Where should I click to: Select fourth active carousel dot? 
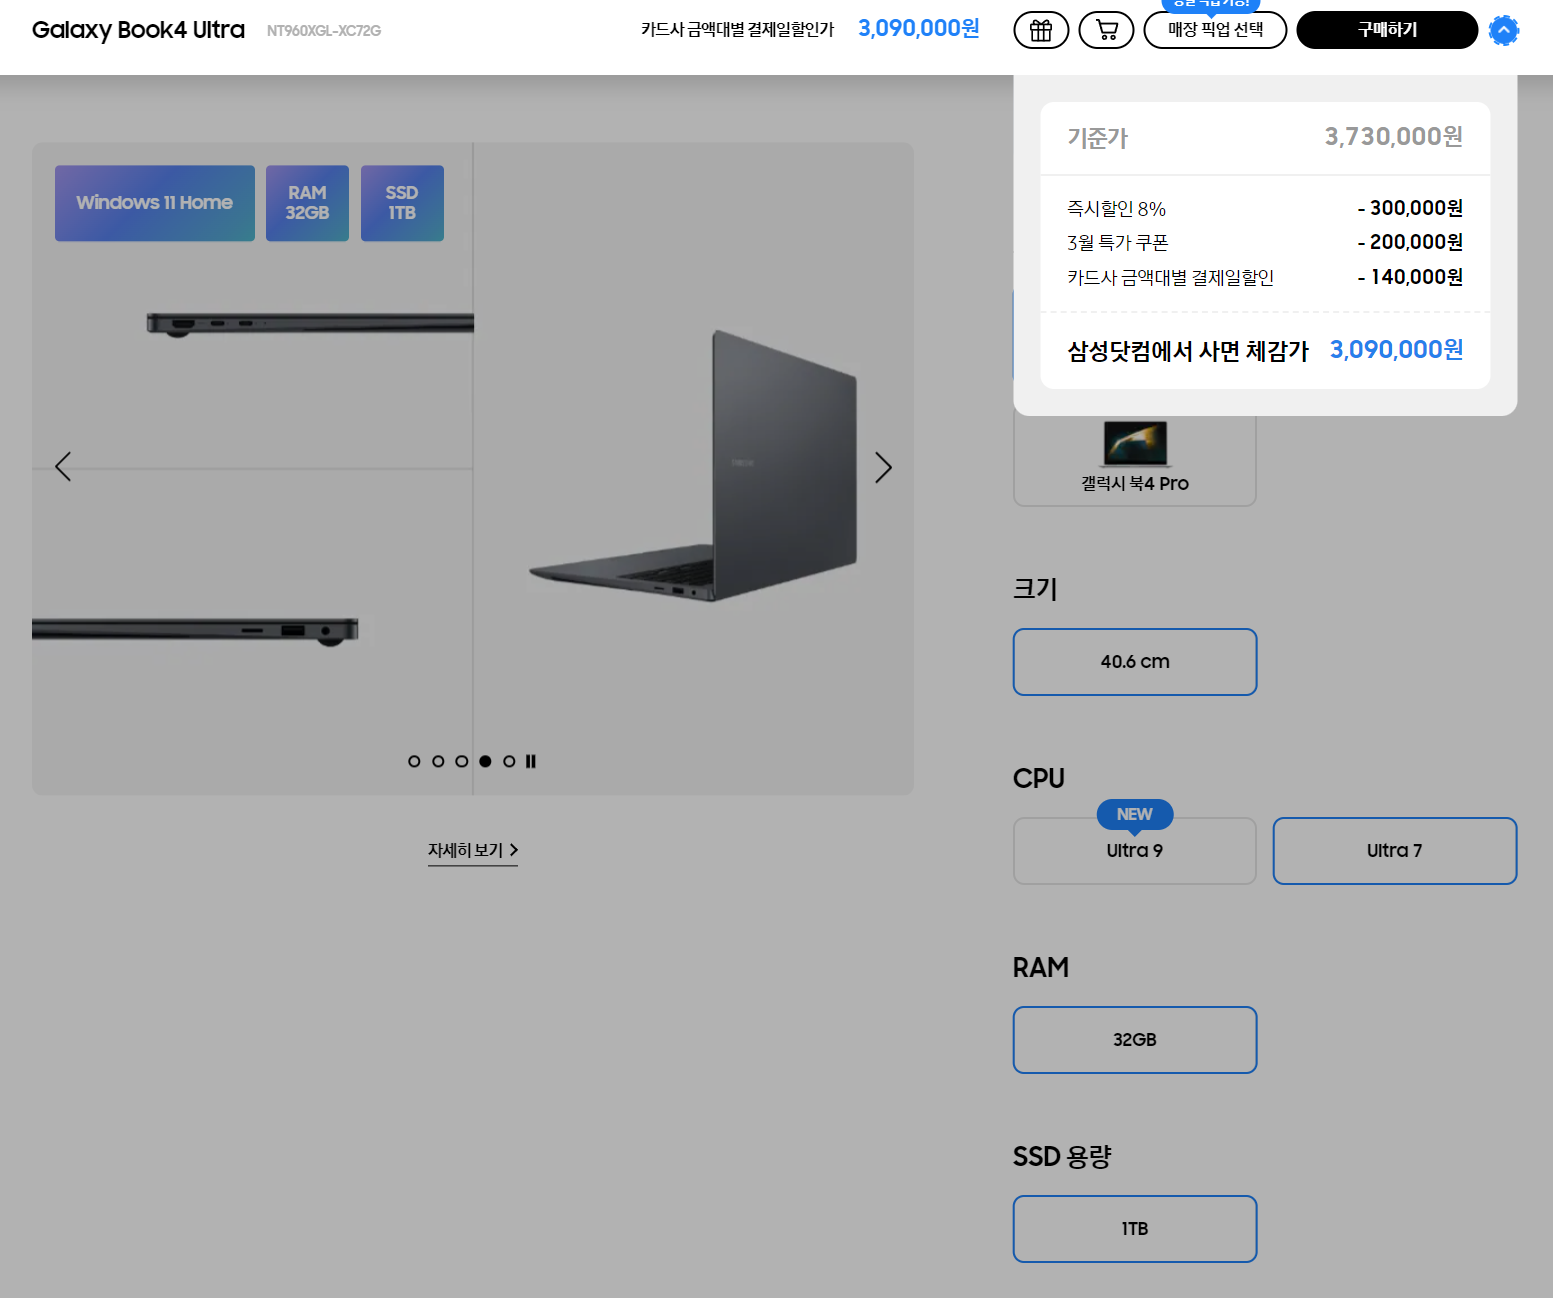coord(485,761)
